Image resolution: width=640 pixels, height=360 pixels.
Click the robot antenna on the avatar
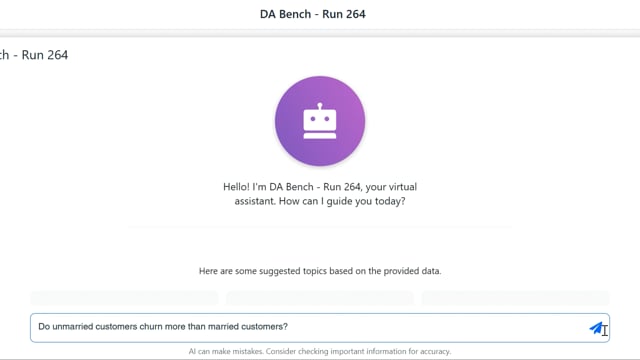(320, 107)
